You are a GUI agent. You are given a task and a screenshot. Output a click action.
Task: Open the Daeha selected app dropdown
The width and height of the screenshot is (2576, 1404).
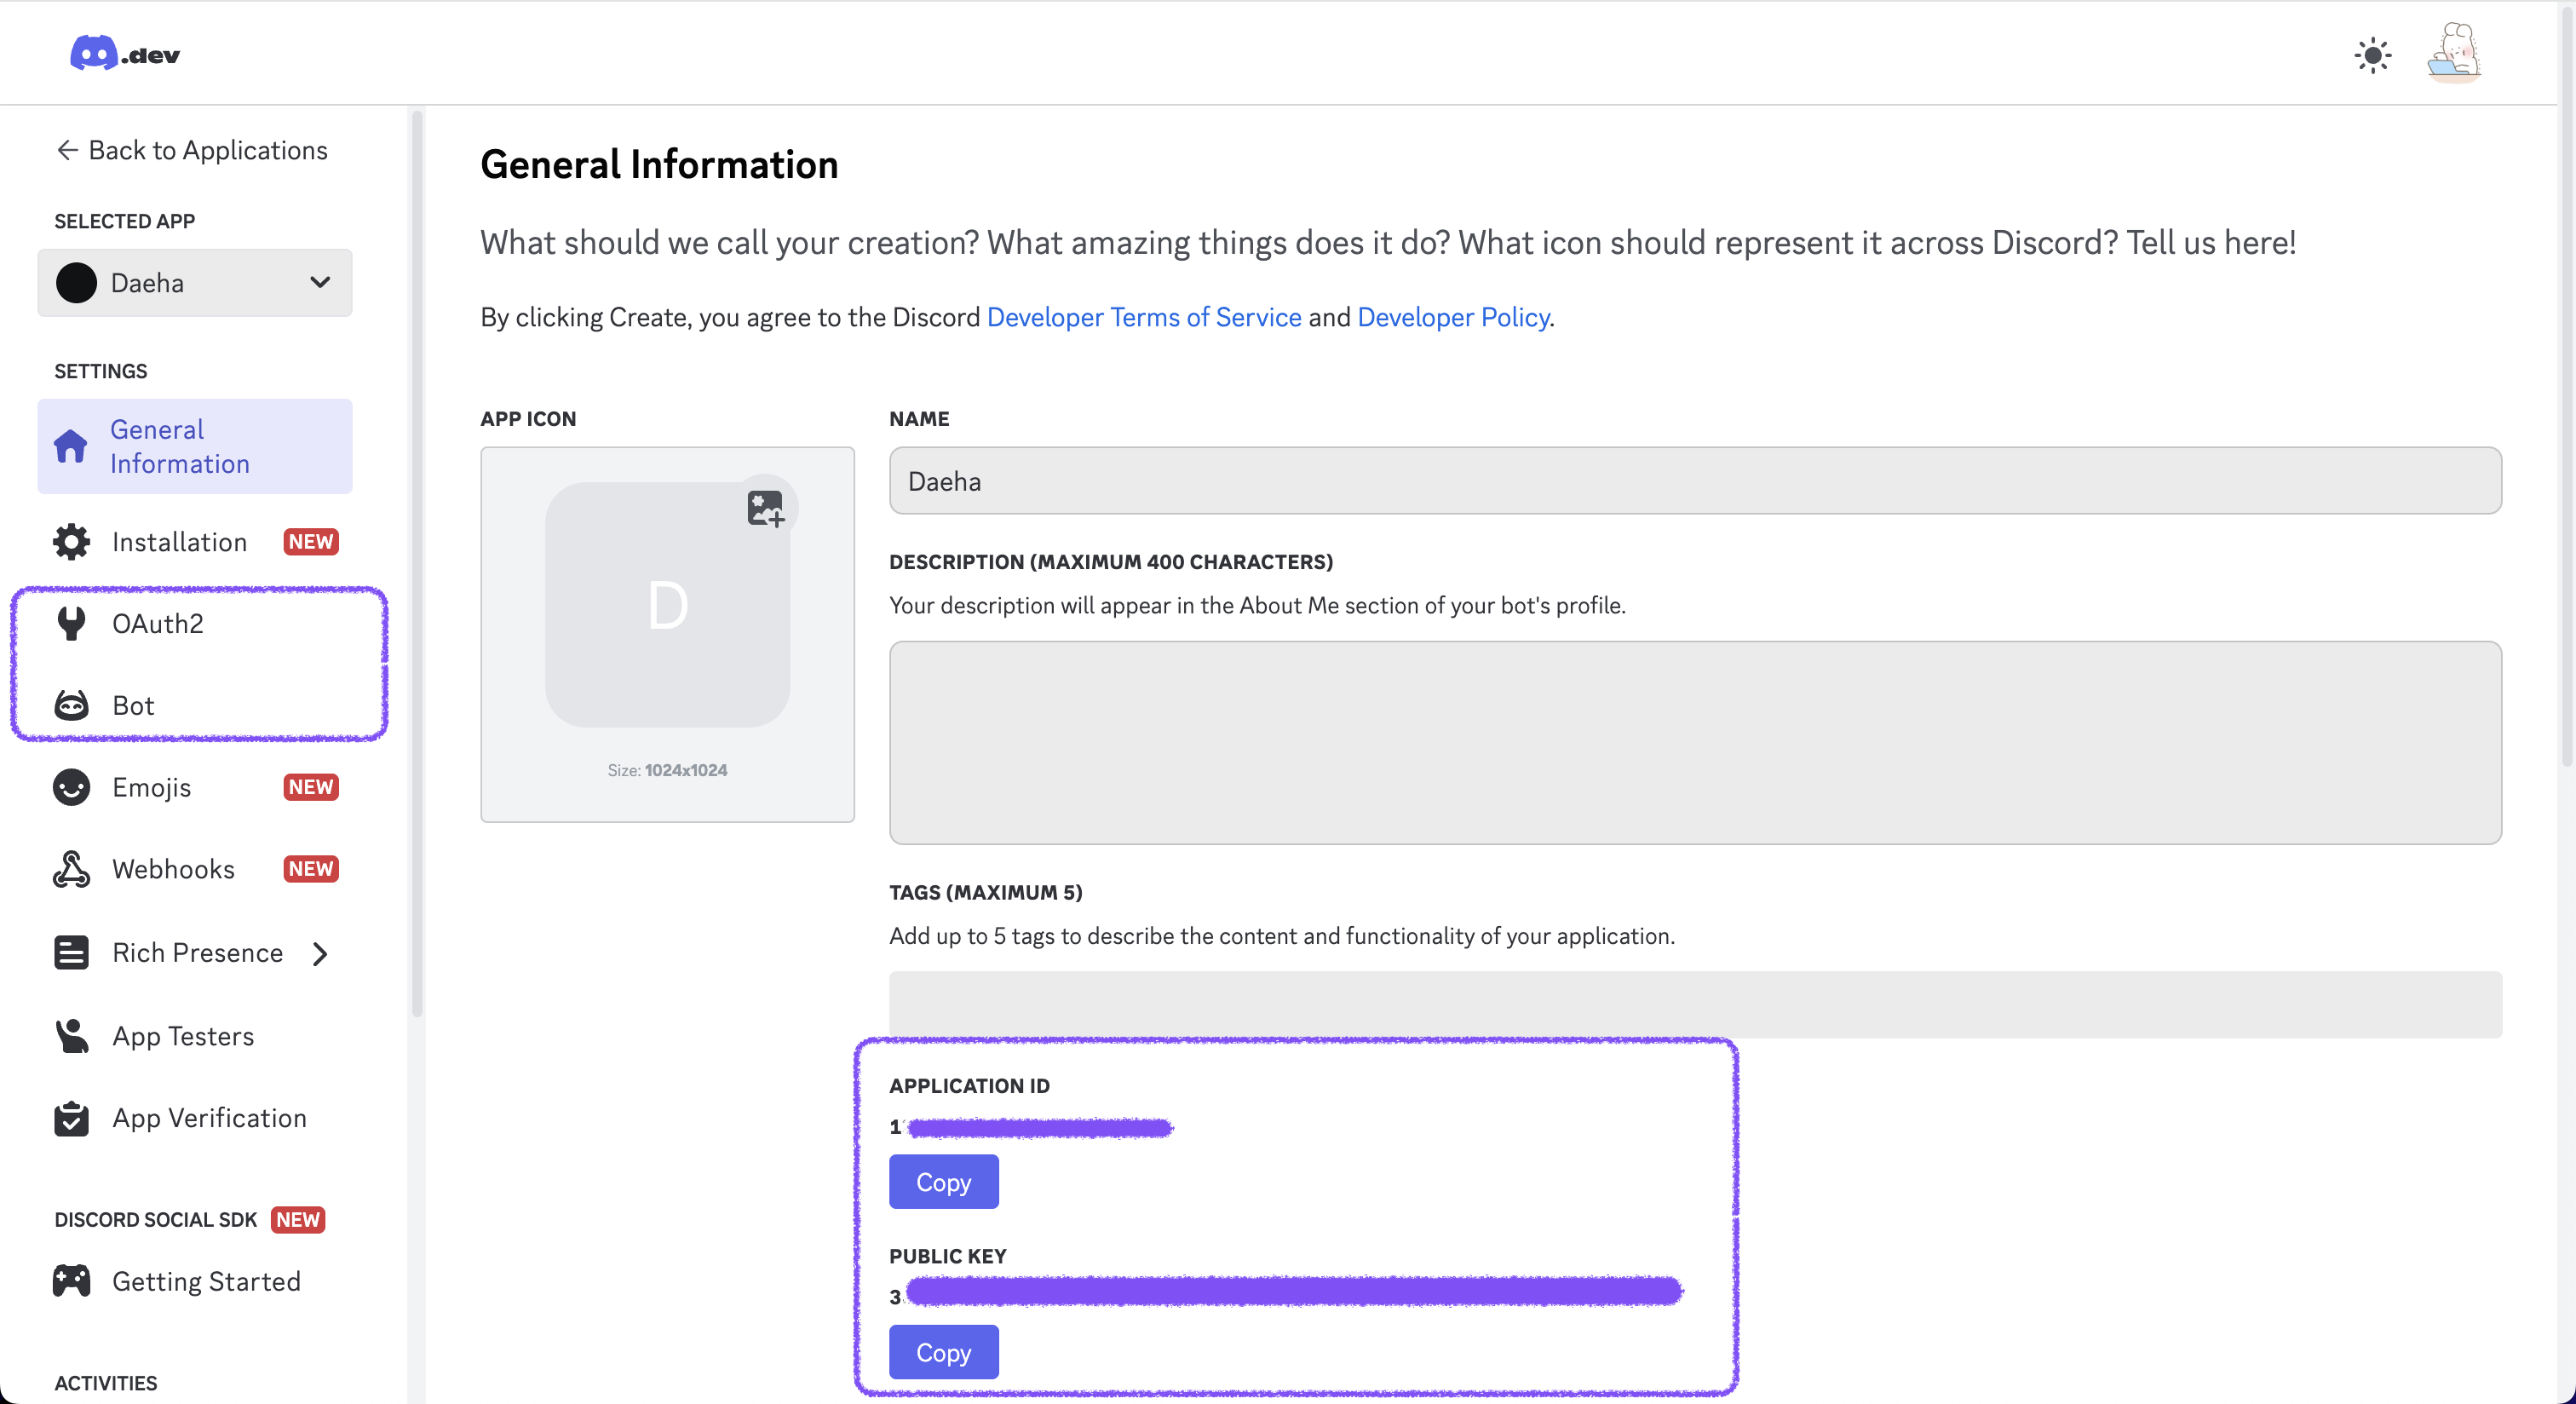[x=195, y=283]
